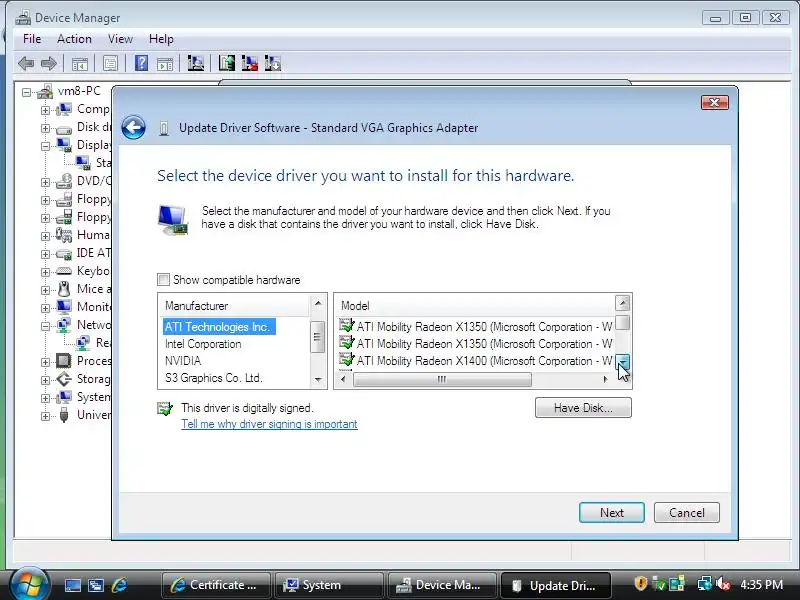This screenshot has width=800, height=600.
Task: Click Model list scroll right arrow
Action: click(x=605, y=379)
